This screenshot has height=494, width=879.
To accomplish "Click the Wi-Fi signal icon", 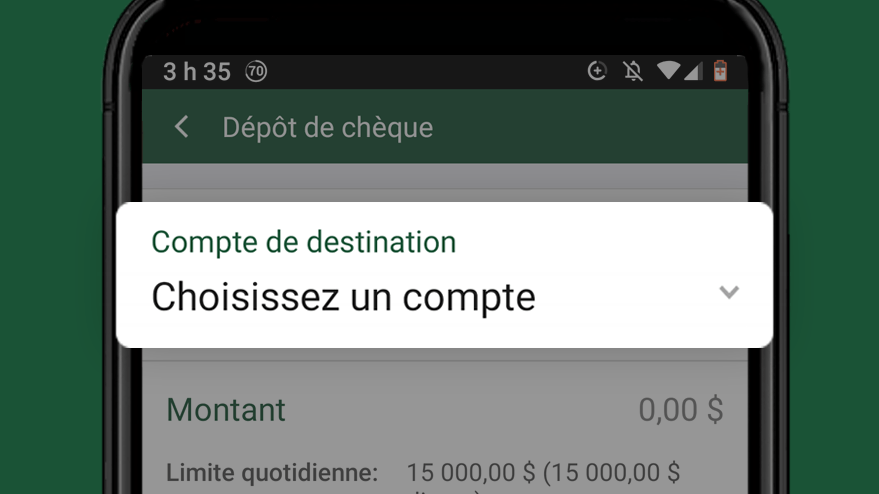I will (x=668, y=71).
